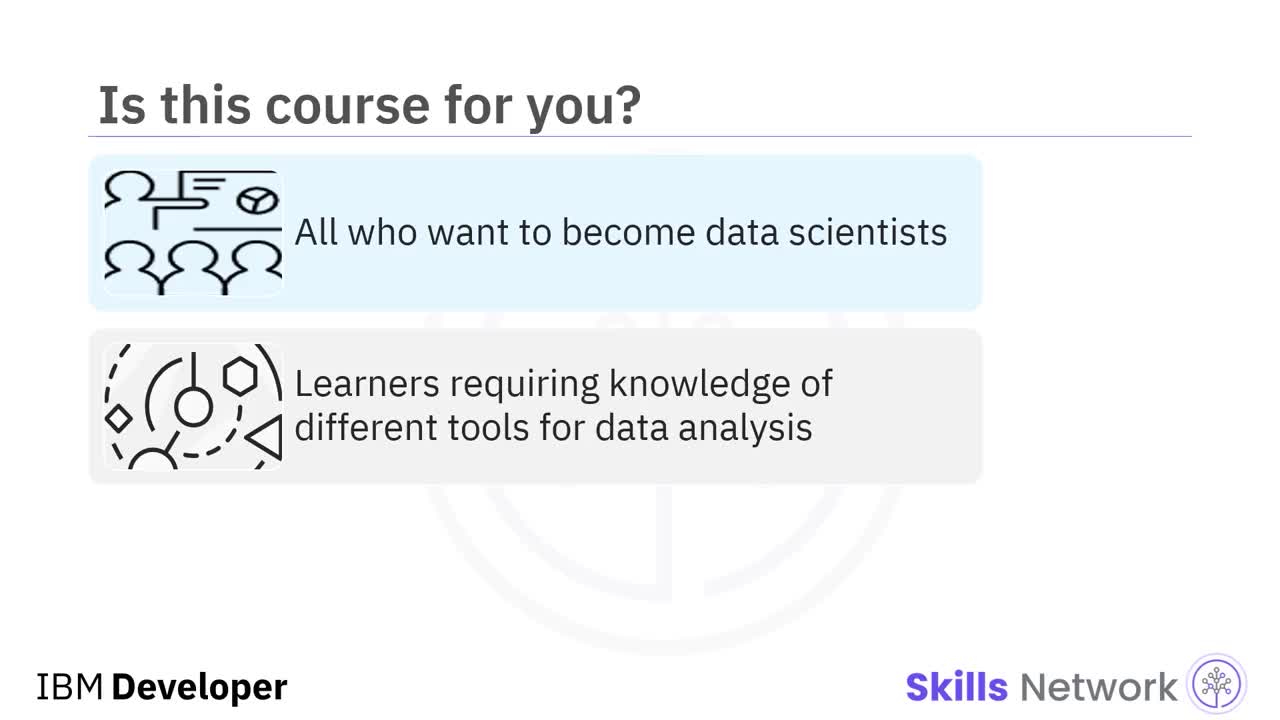Screen dimensions: 1280x720
Task: Click the triangle shape in tools icon
Action: (266, 438)
